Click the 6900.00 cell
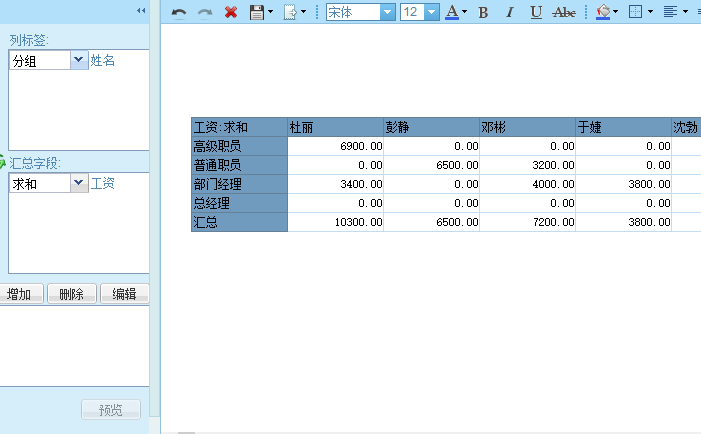This screenshot has height=434, width=701. coord(335,146)
